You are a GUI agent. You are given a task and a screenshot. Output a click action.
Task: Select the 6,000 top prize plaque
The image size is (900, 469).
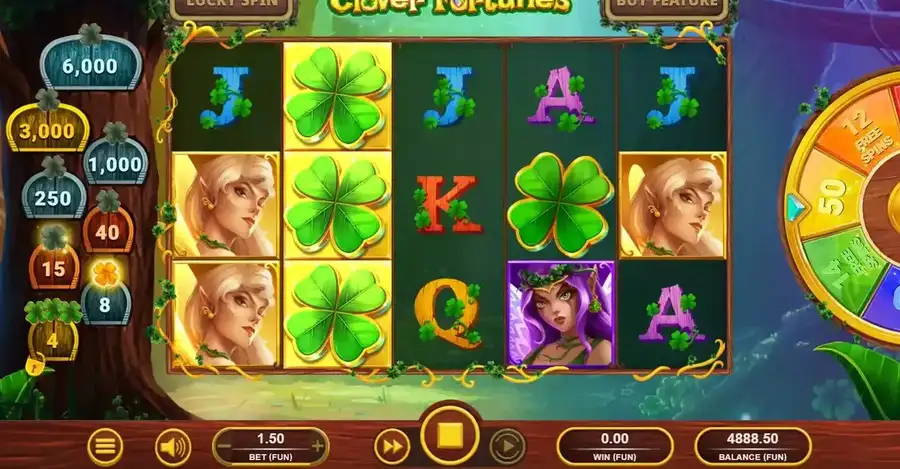click(91, 62)
